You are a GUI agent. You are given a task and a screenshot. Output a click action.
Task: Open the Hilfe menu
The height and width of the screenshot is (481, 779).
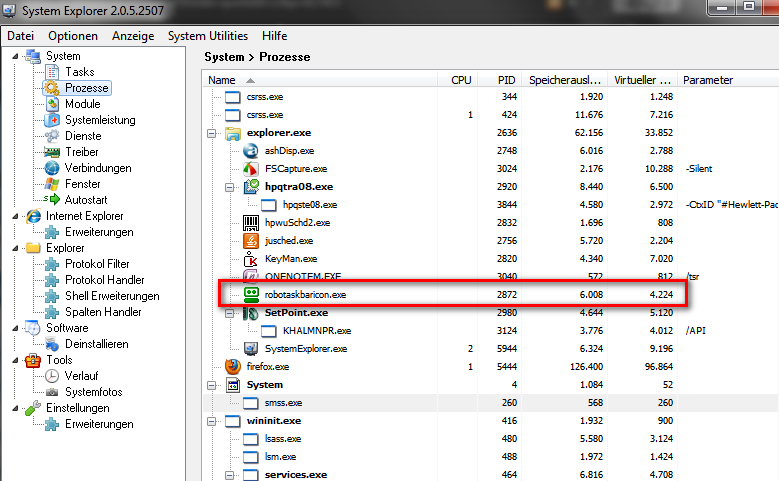274,36
